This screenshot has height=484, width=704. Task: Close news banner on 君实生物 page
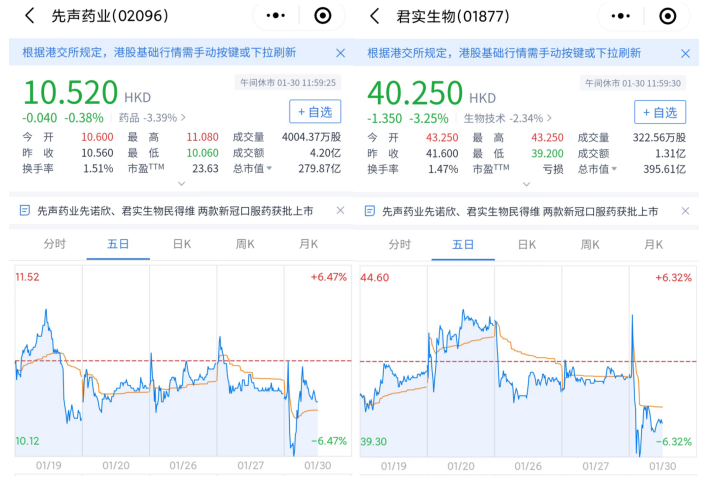tap(685, 211)
